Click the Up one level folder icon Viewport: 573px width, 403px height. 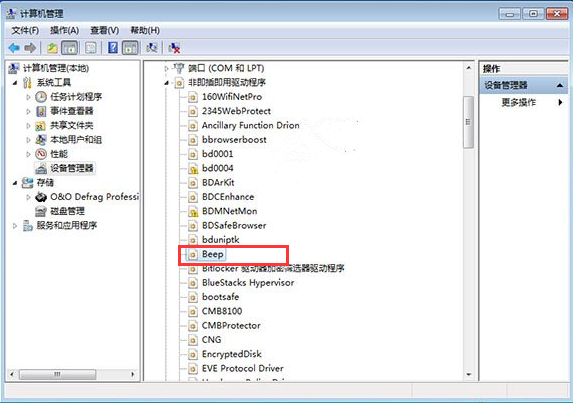(52, 48)
